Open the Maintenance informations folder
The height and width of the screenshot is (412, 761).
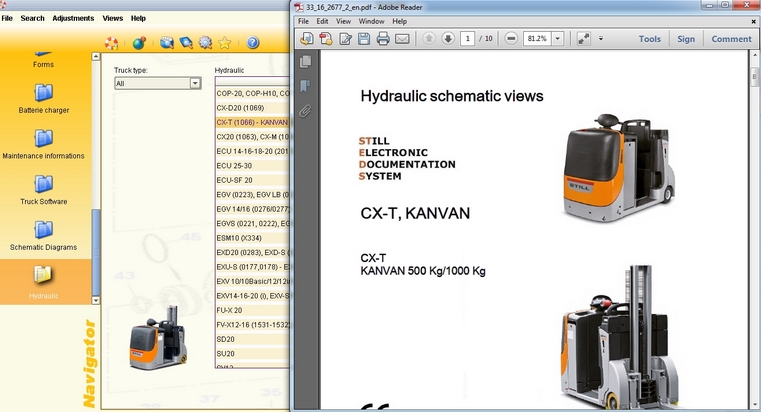[44, 145]
